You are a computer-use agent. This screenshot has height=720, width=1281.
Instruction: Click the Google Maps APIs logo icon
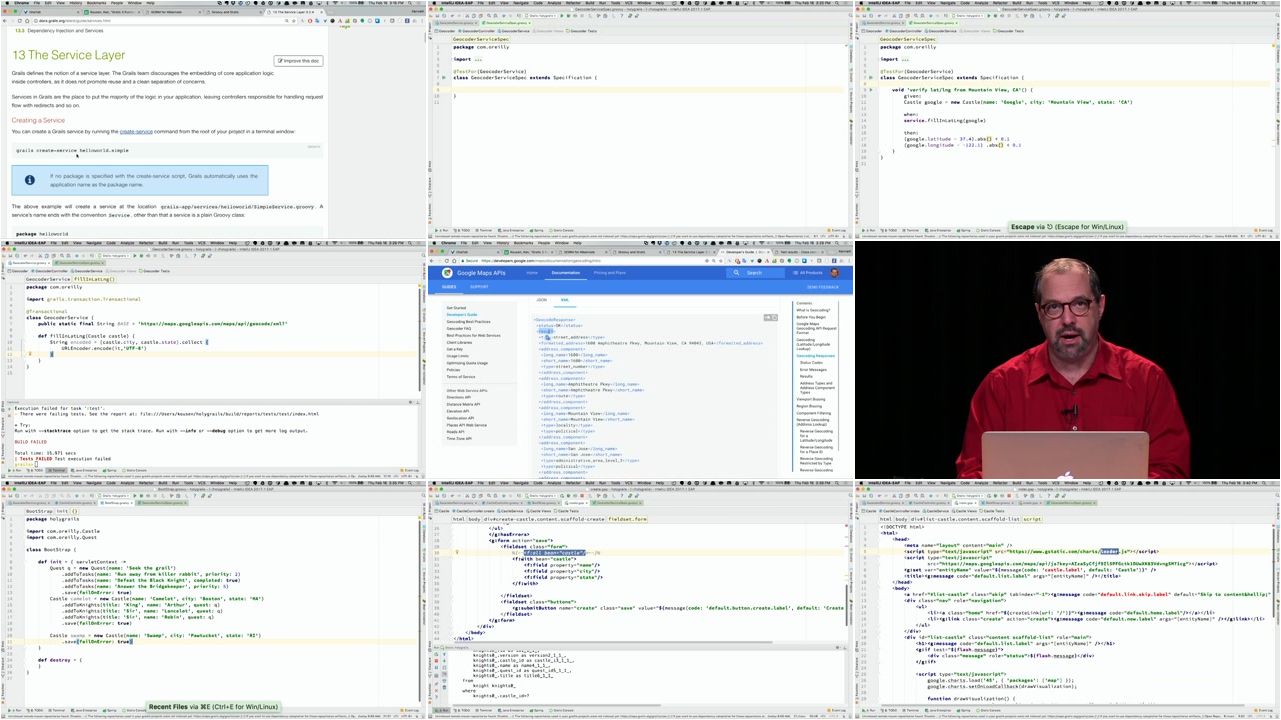[x=448, y=273]
